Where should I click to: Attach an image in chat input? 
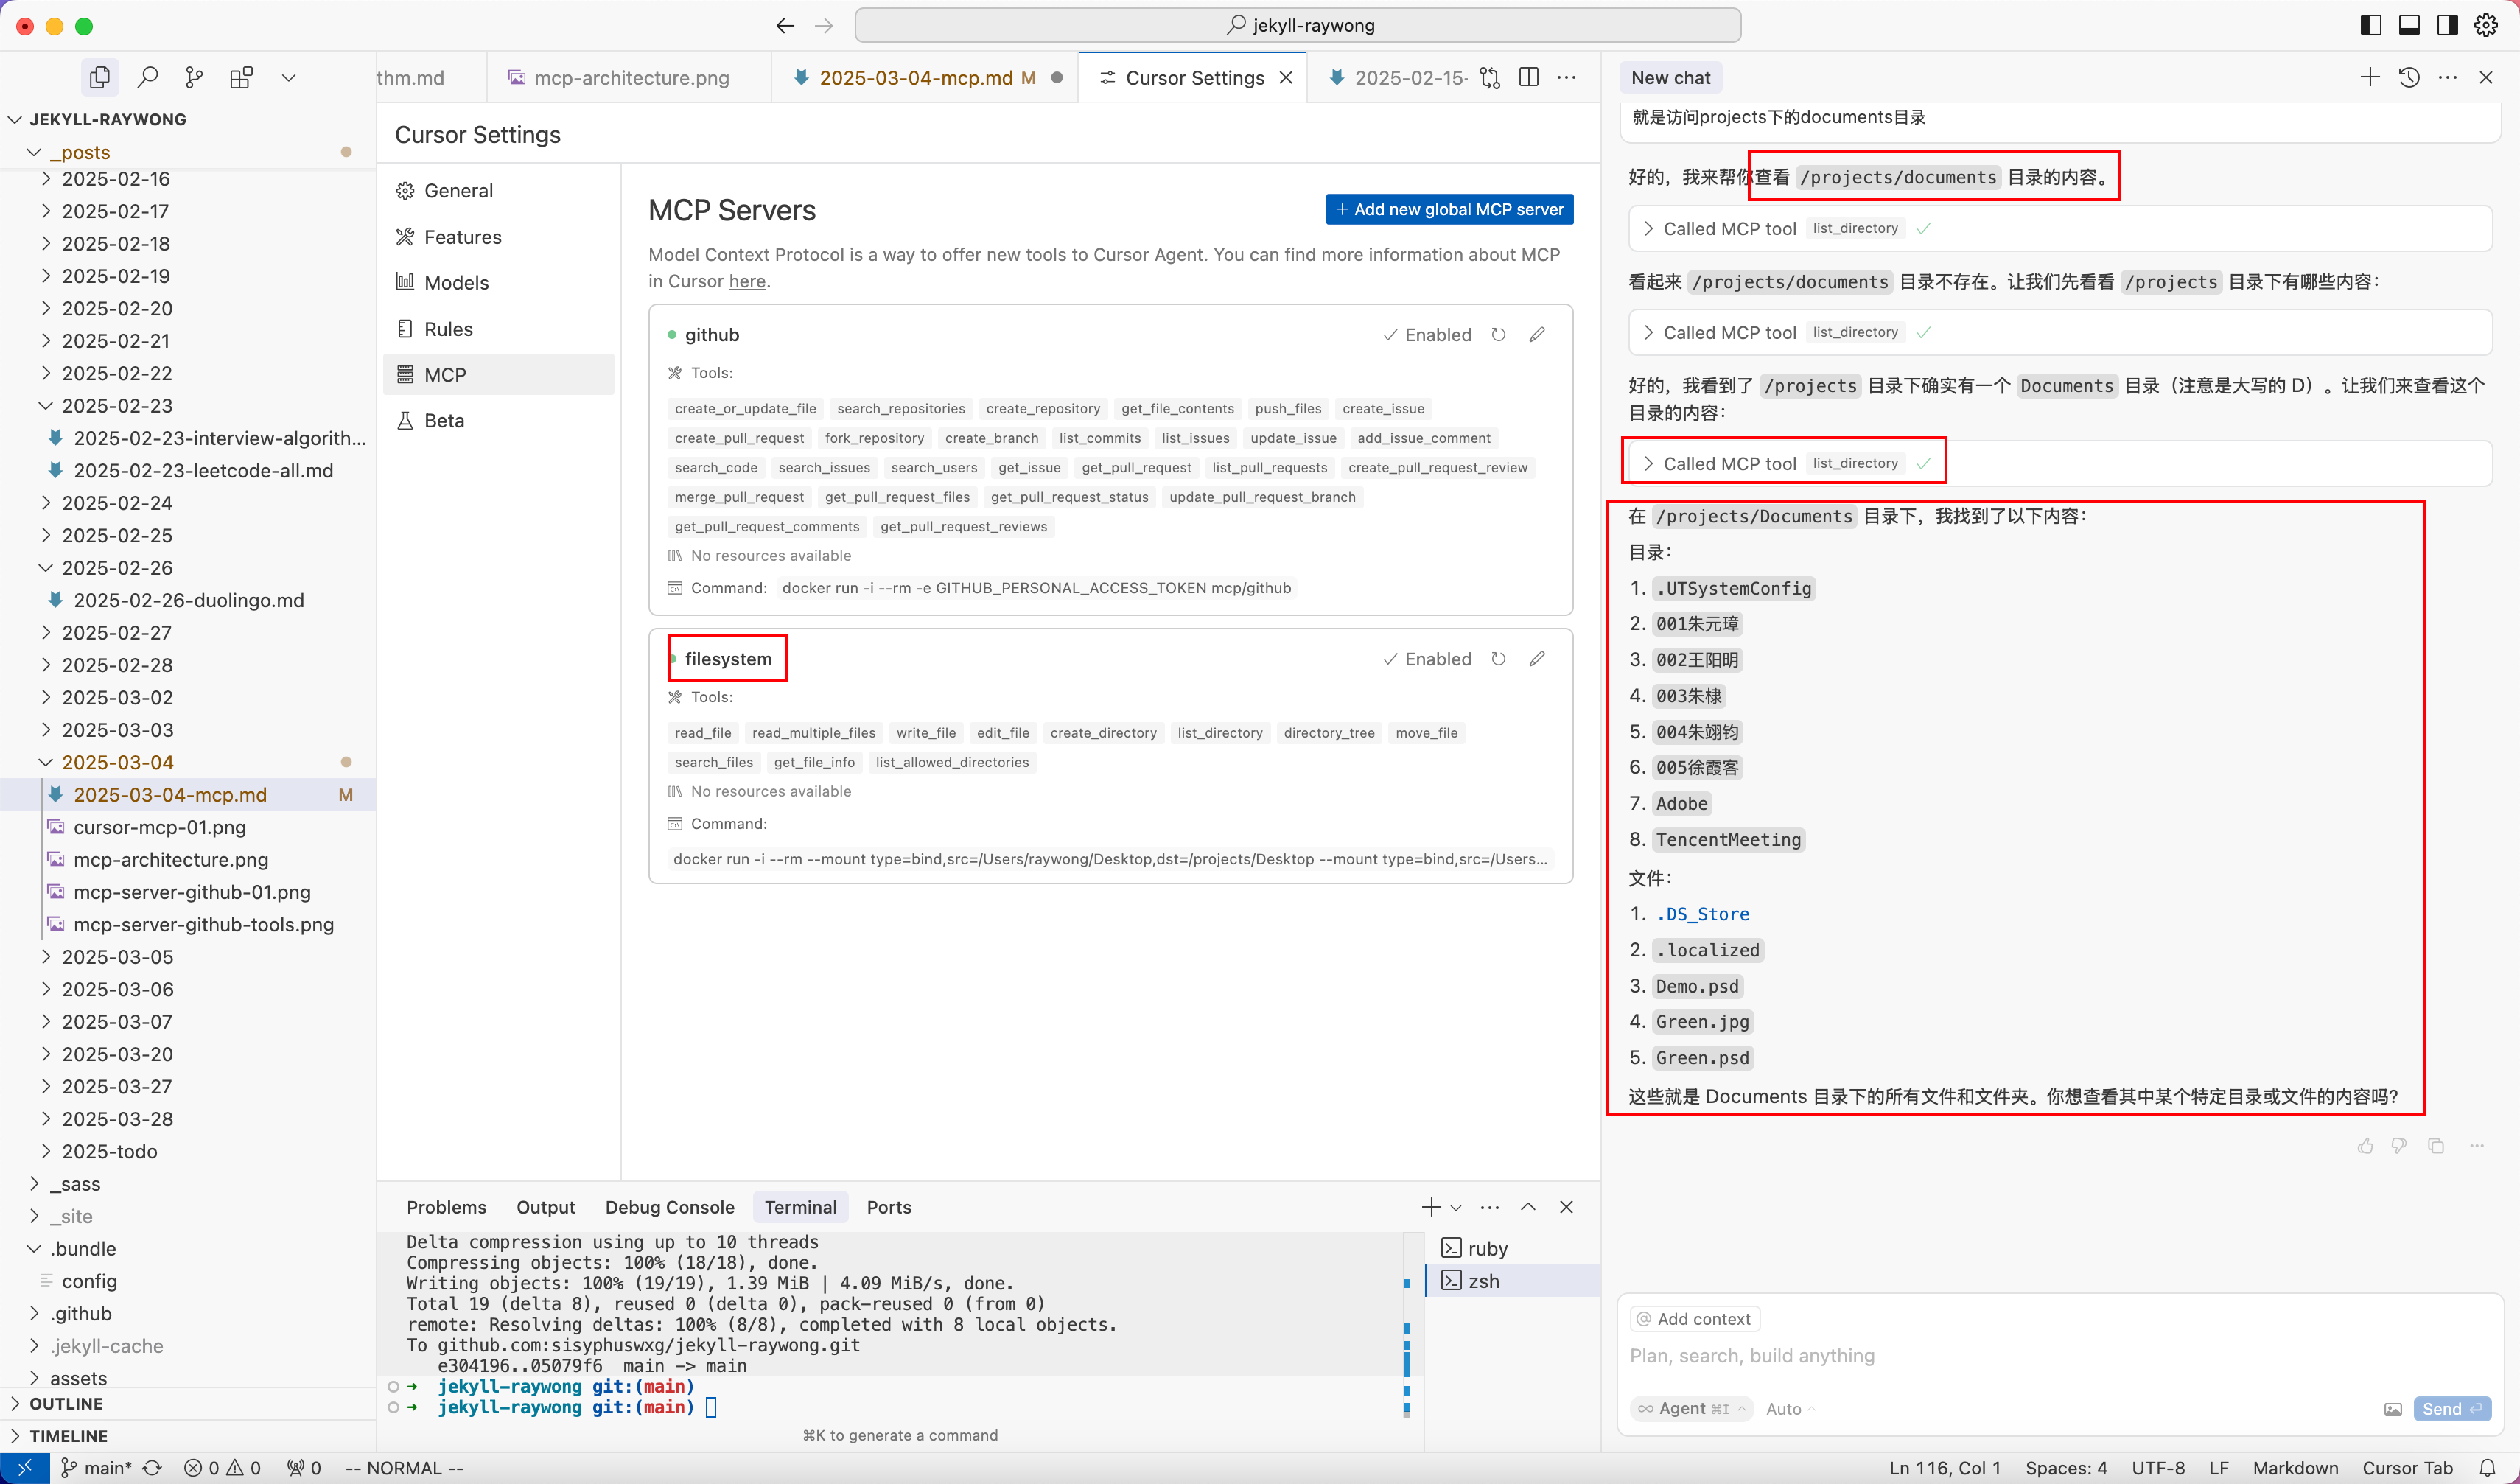pos(2393,1409)
